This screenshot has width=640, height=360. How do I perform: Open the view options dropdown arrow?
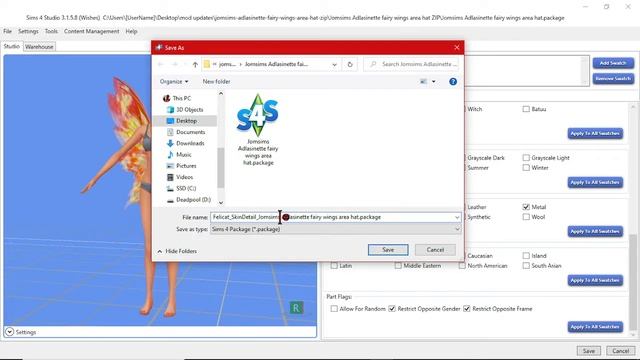tap(433, 82)
